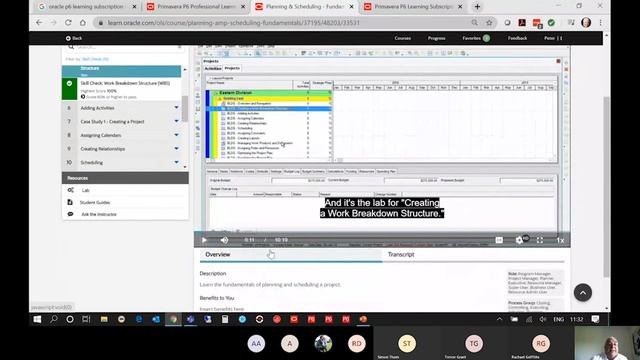Open Windows taskbar search
The height and width of the screenshot is (360, 640).
(x=53, y=319)
